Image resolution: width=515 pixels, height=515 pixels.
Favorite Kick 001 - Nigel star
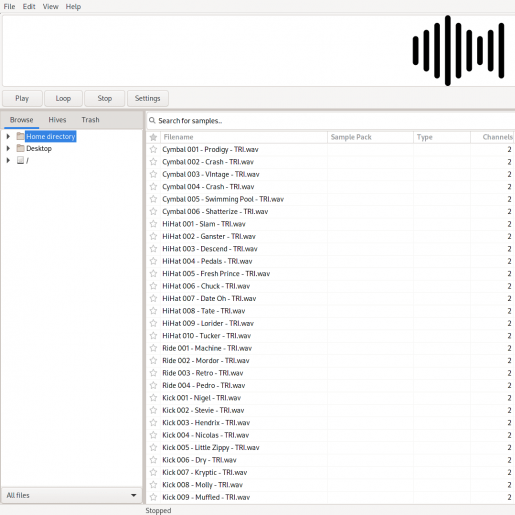[x=153, y=398]
